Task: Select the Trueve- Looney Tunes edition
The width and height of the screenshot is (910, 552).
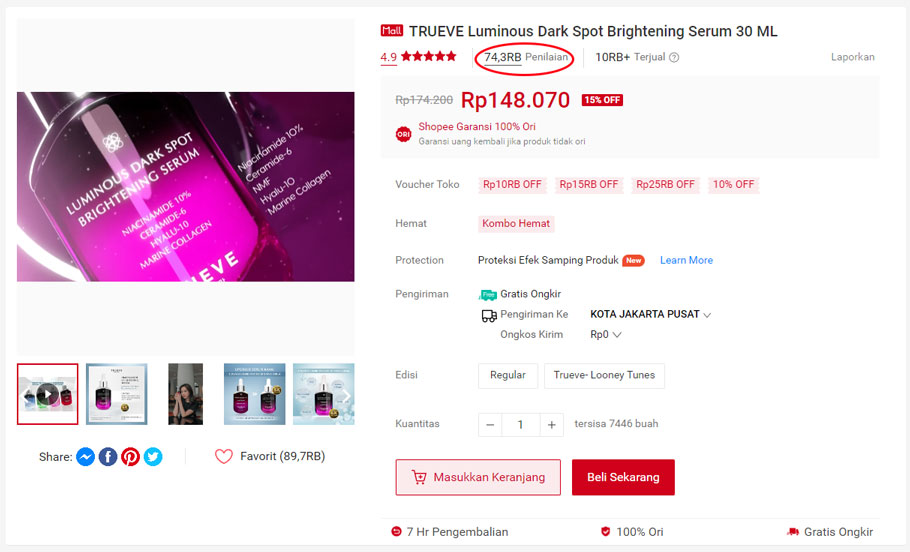Action: (604, 376)
